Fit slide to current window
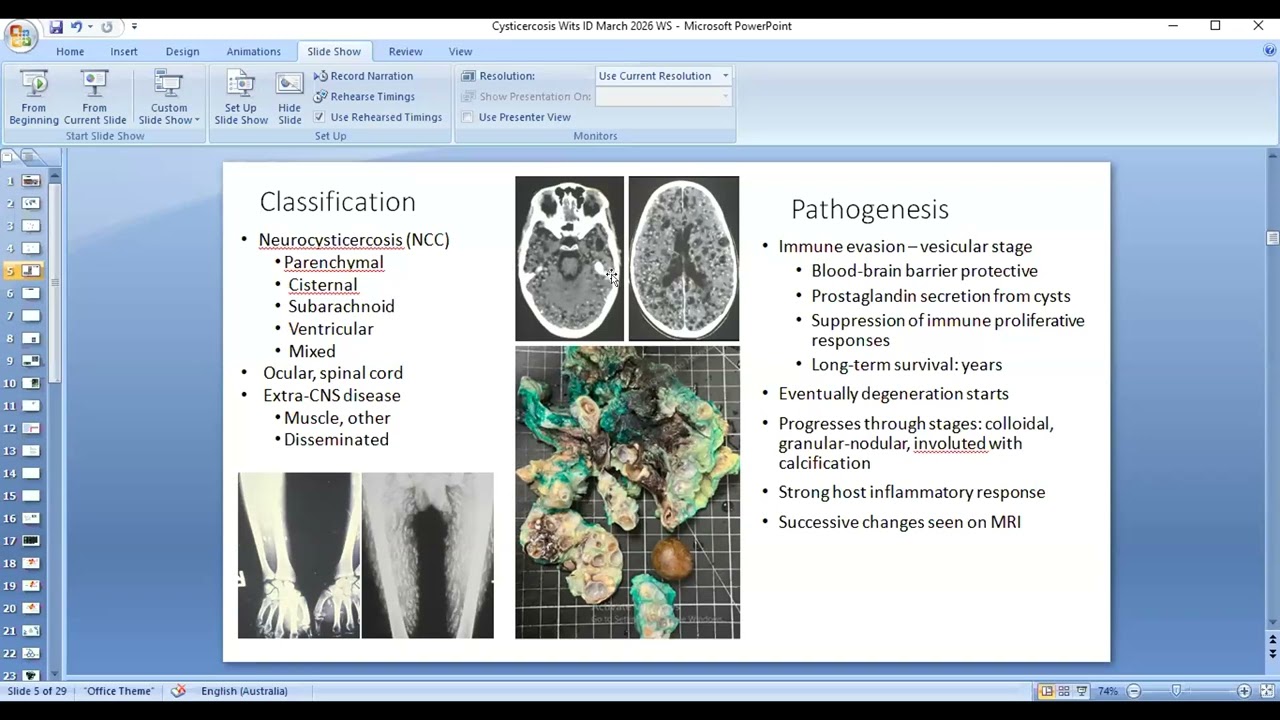This screenshot has height=720, width=1280. pos(1267,691)
